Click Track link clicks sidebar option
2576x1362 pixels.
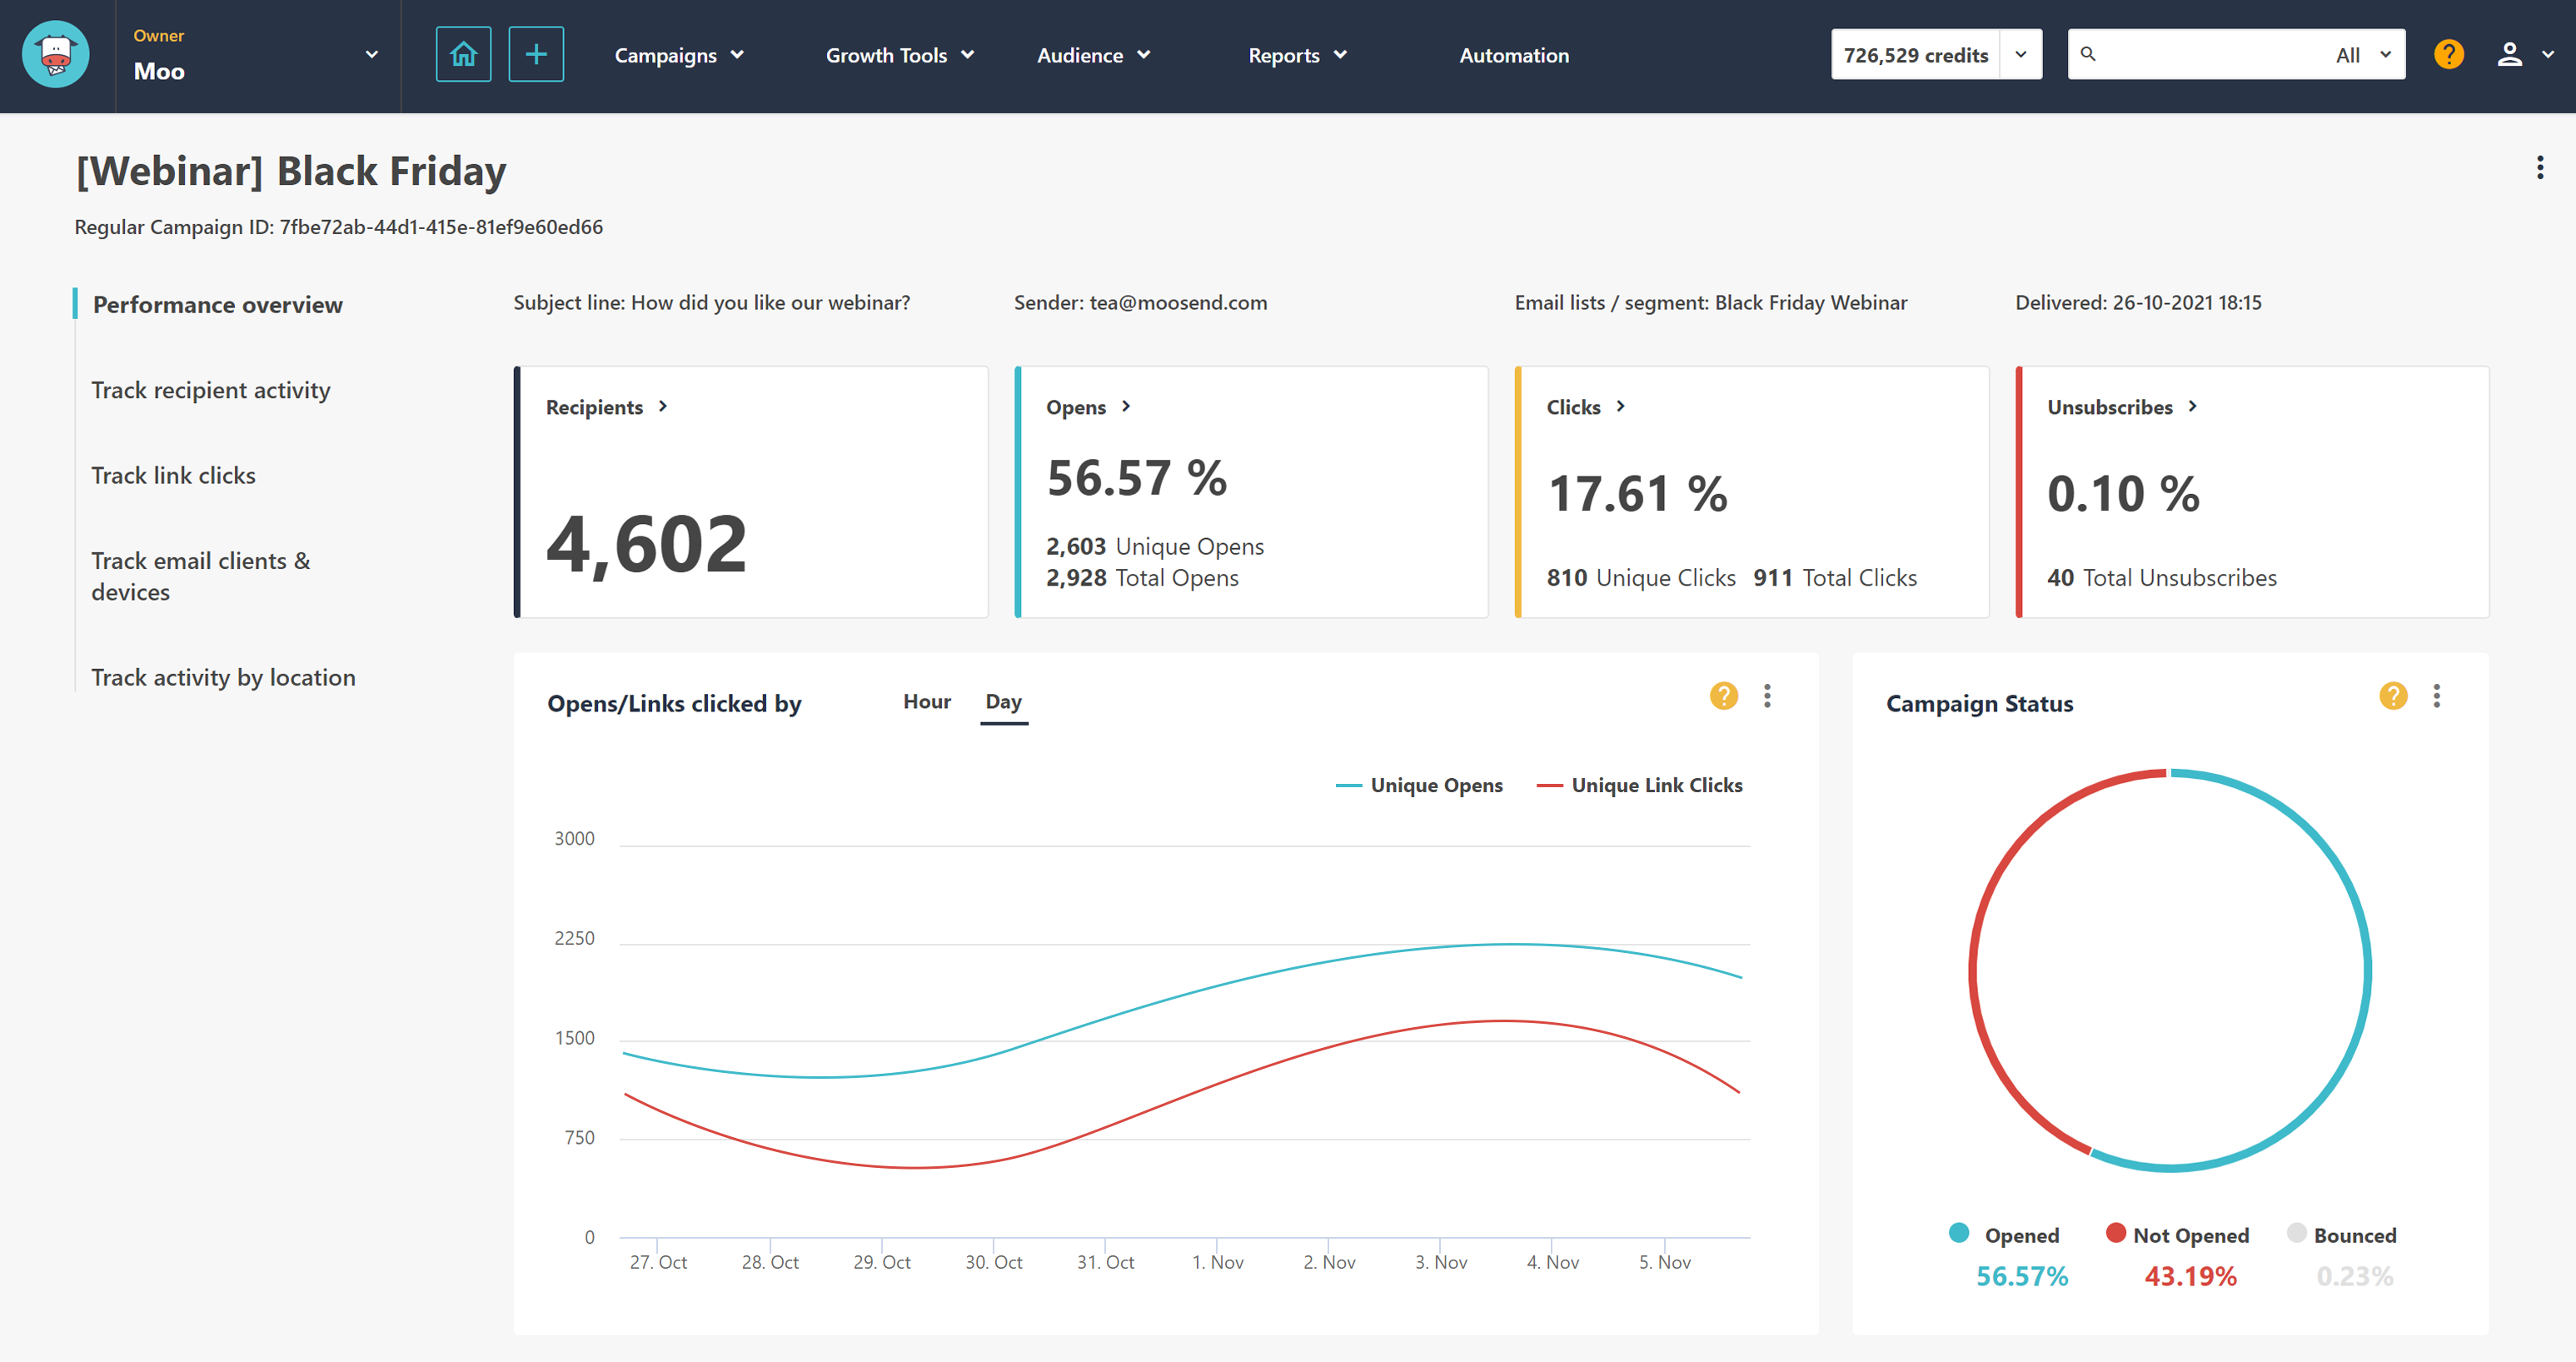pyautogui.click(x=174, y=474)
